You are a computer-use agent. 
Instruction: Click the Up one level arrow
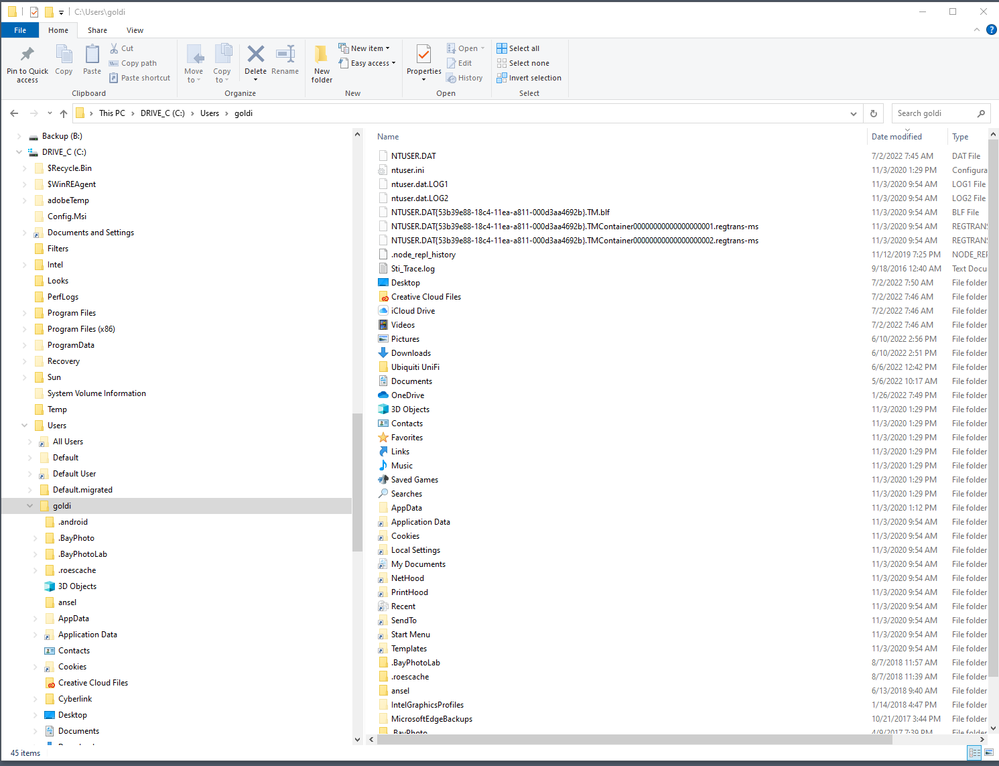pos(63,113)
